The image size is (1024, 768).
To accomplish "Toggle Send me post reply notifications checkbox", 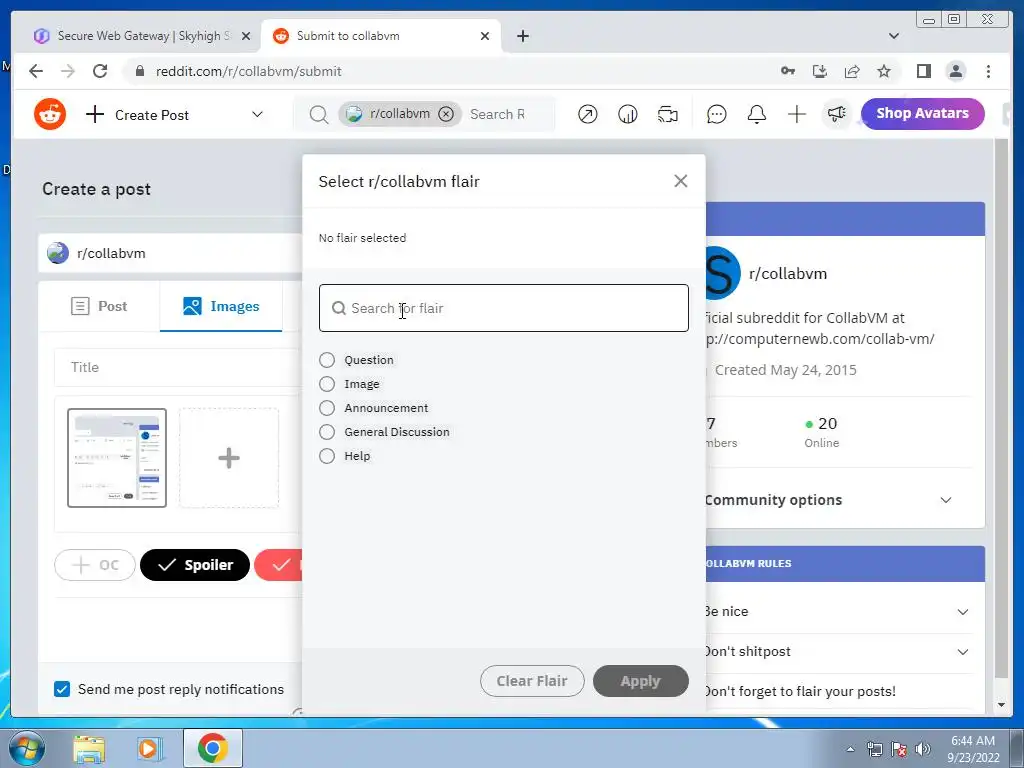I will tap(62, 689).
